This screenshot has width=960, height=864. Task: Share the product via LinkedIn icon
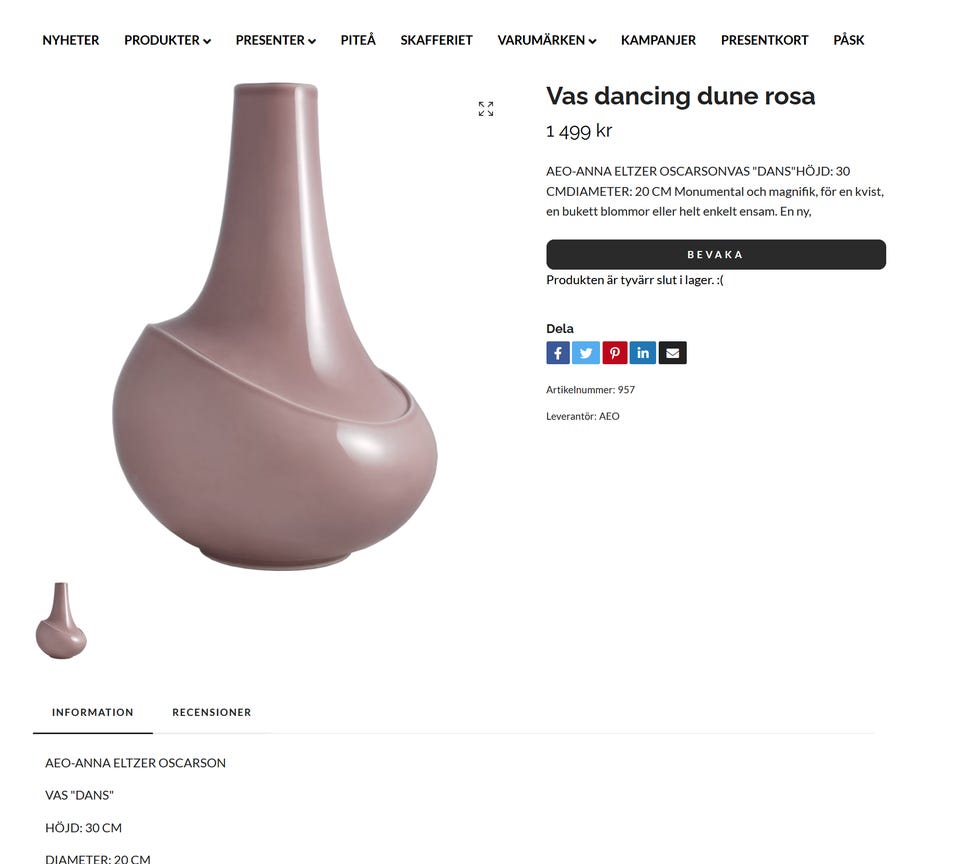tap(643, 353)
